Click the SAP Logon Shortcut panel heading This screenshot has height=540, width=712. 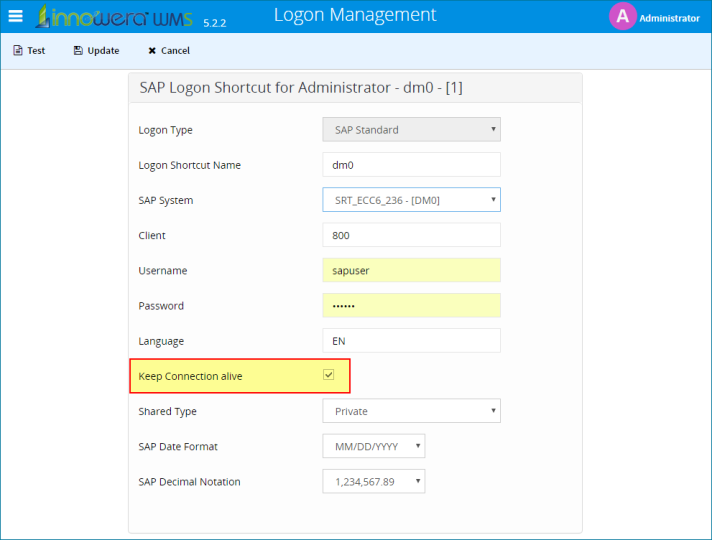tap(301, 87)
